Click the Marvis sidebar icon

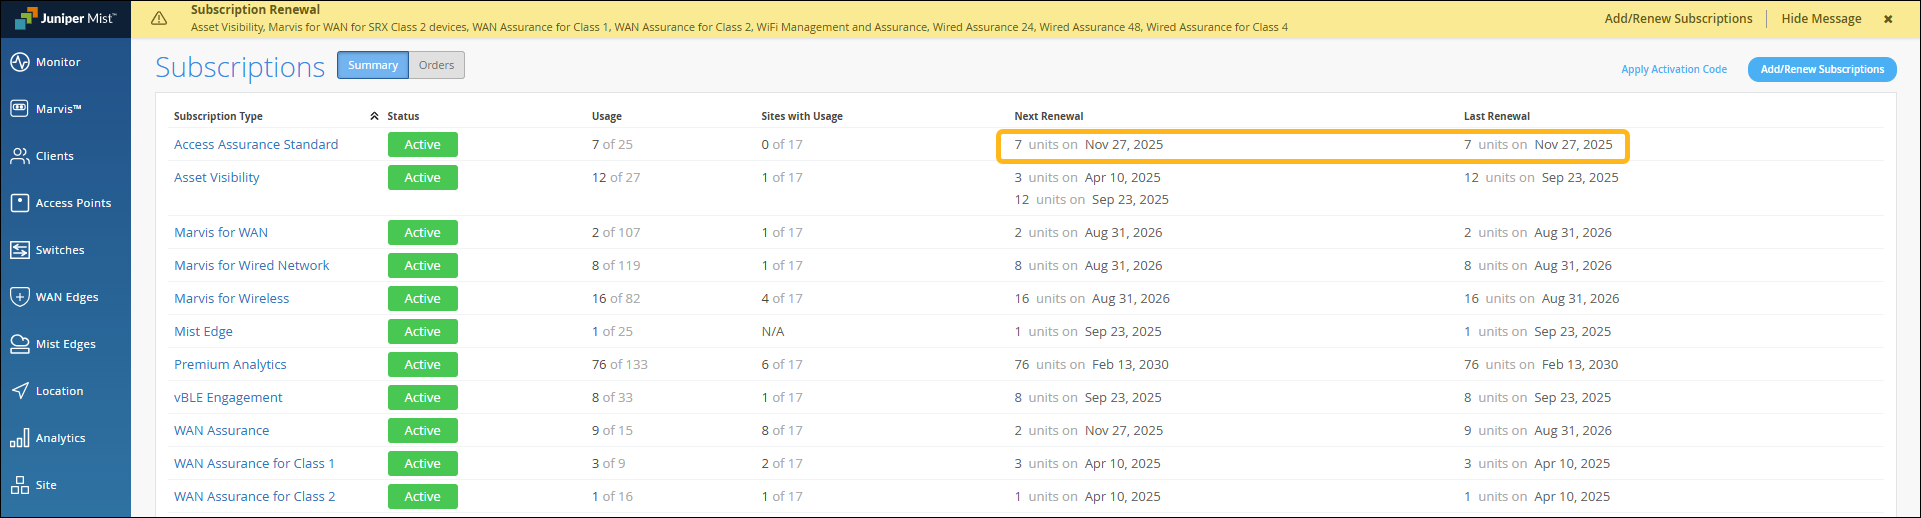[x=20, y=109]
